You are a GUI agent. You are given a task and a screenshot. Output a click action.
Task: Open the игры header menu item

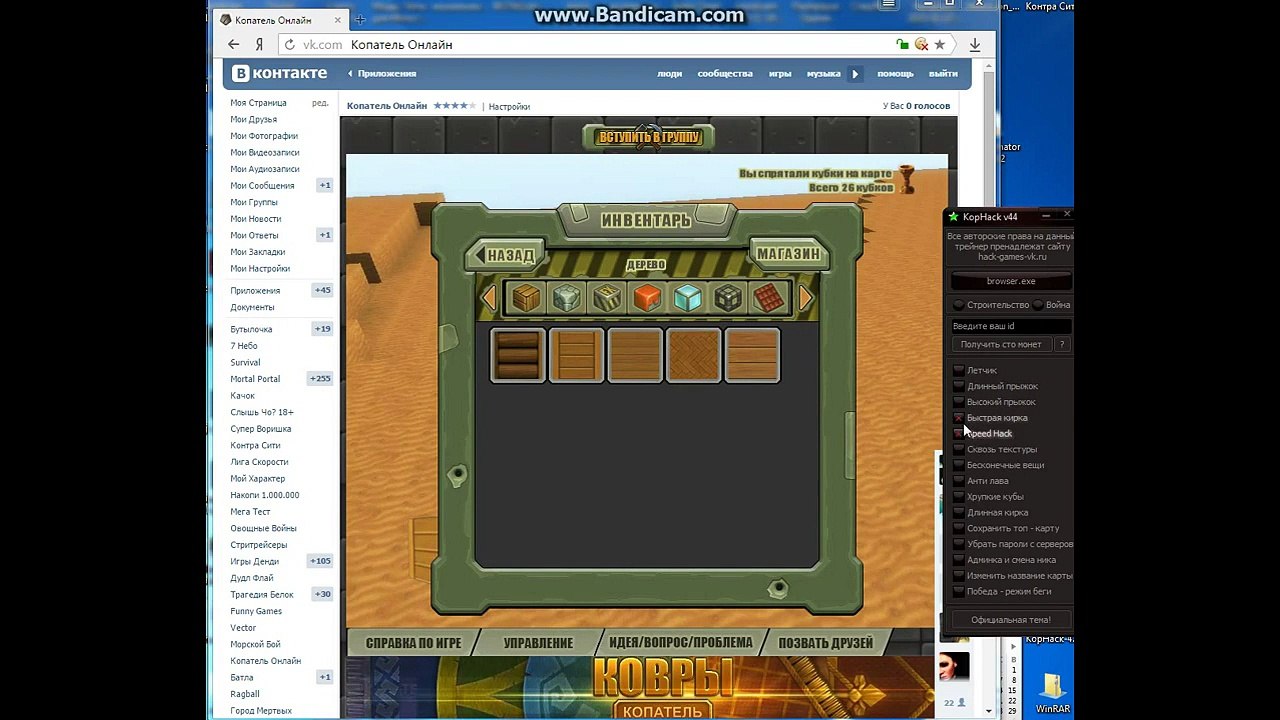click(780, 73)
